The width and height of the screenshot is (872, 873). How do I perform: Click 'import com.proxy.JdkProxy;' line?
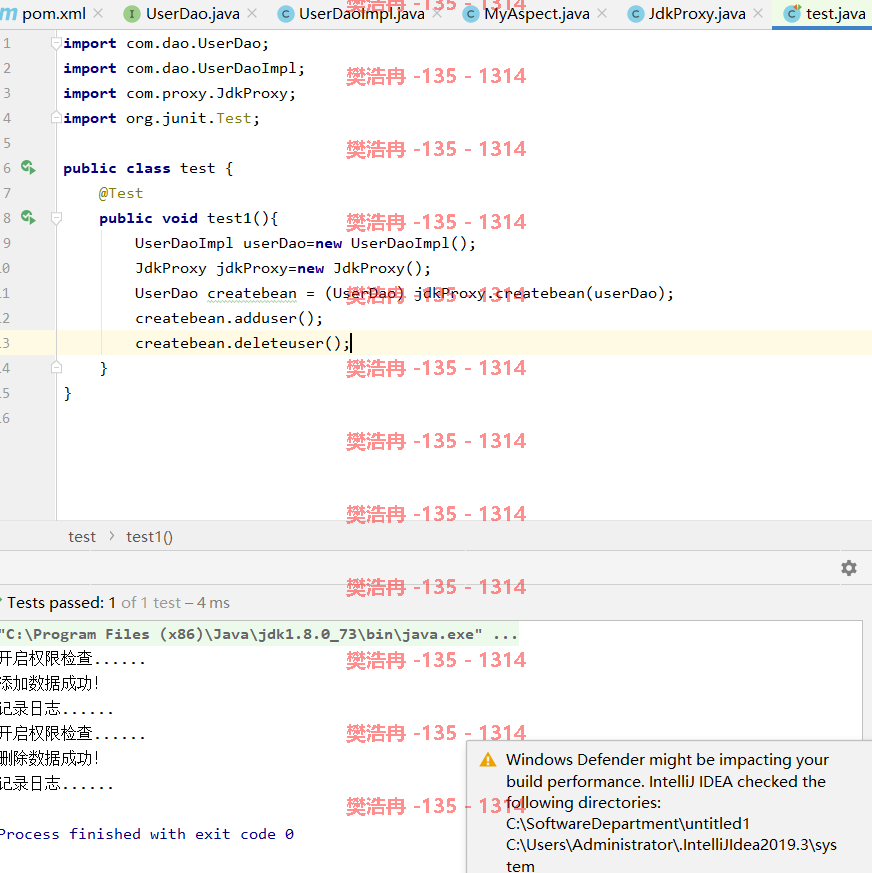pos(179,93)
